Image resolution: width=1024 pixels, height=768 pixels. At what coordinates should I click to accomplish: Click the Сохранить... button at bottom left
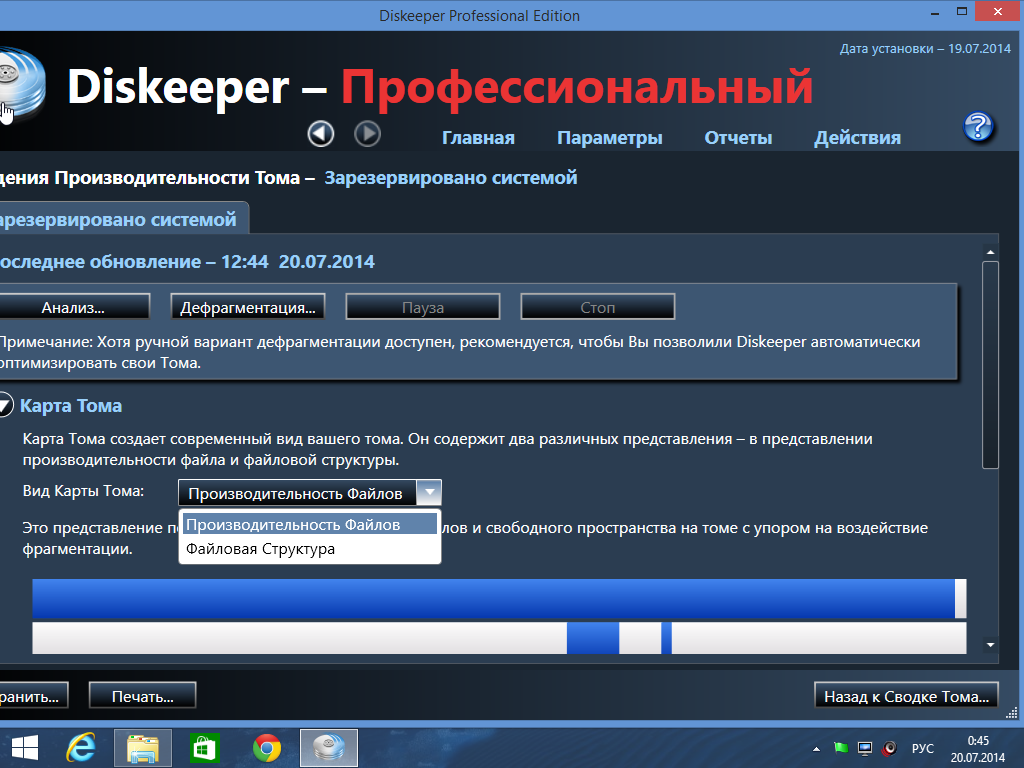click(33, 696)
